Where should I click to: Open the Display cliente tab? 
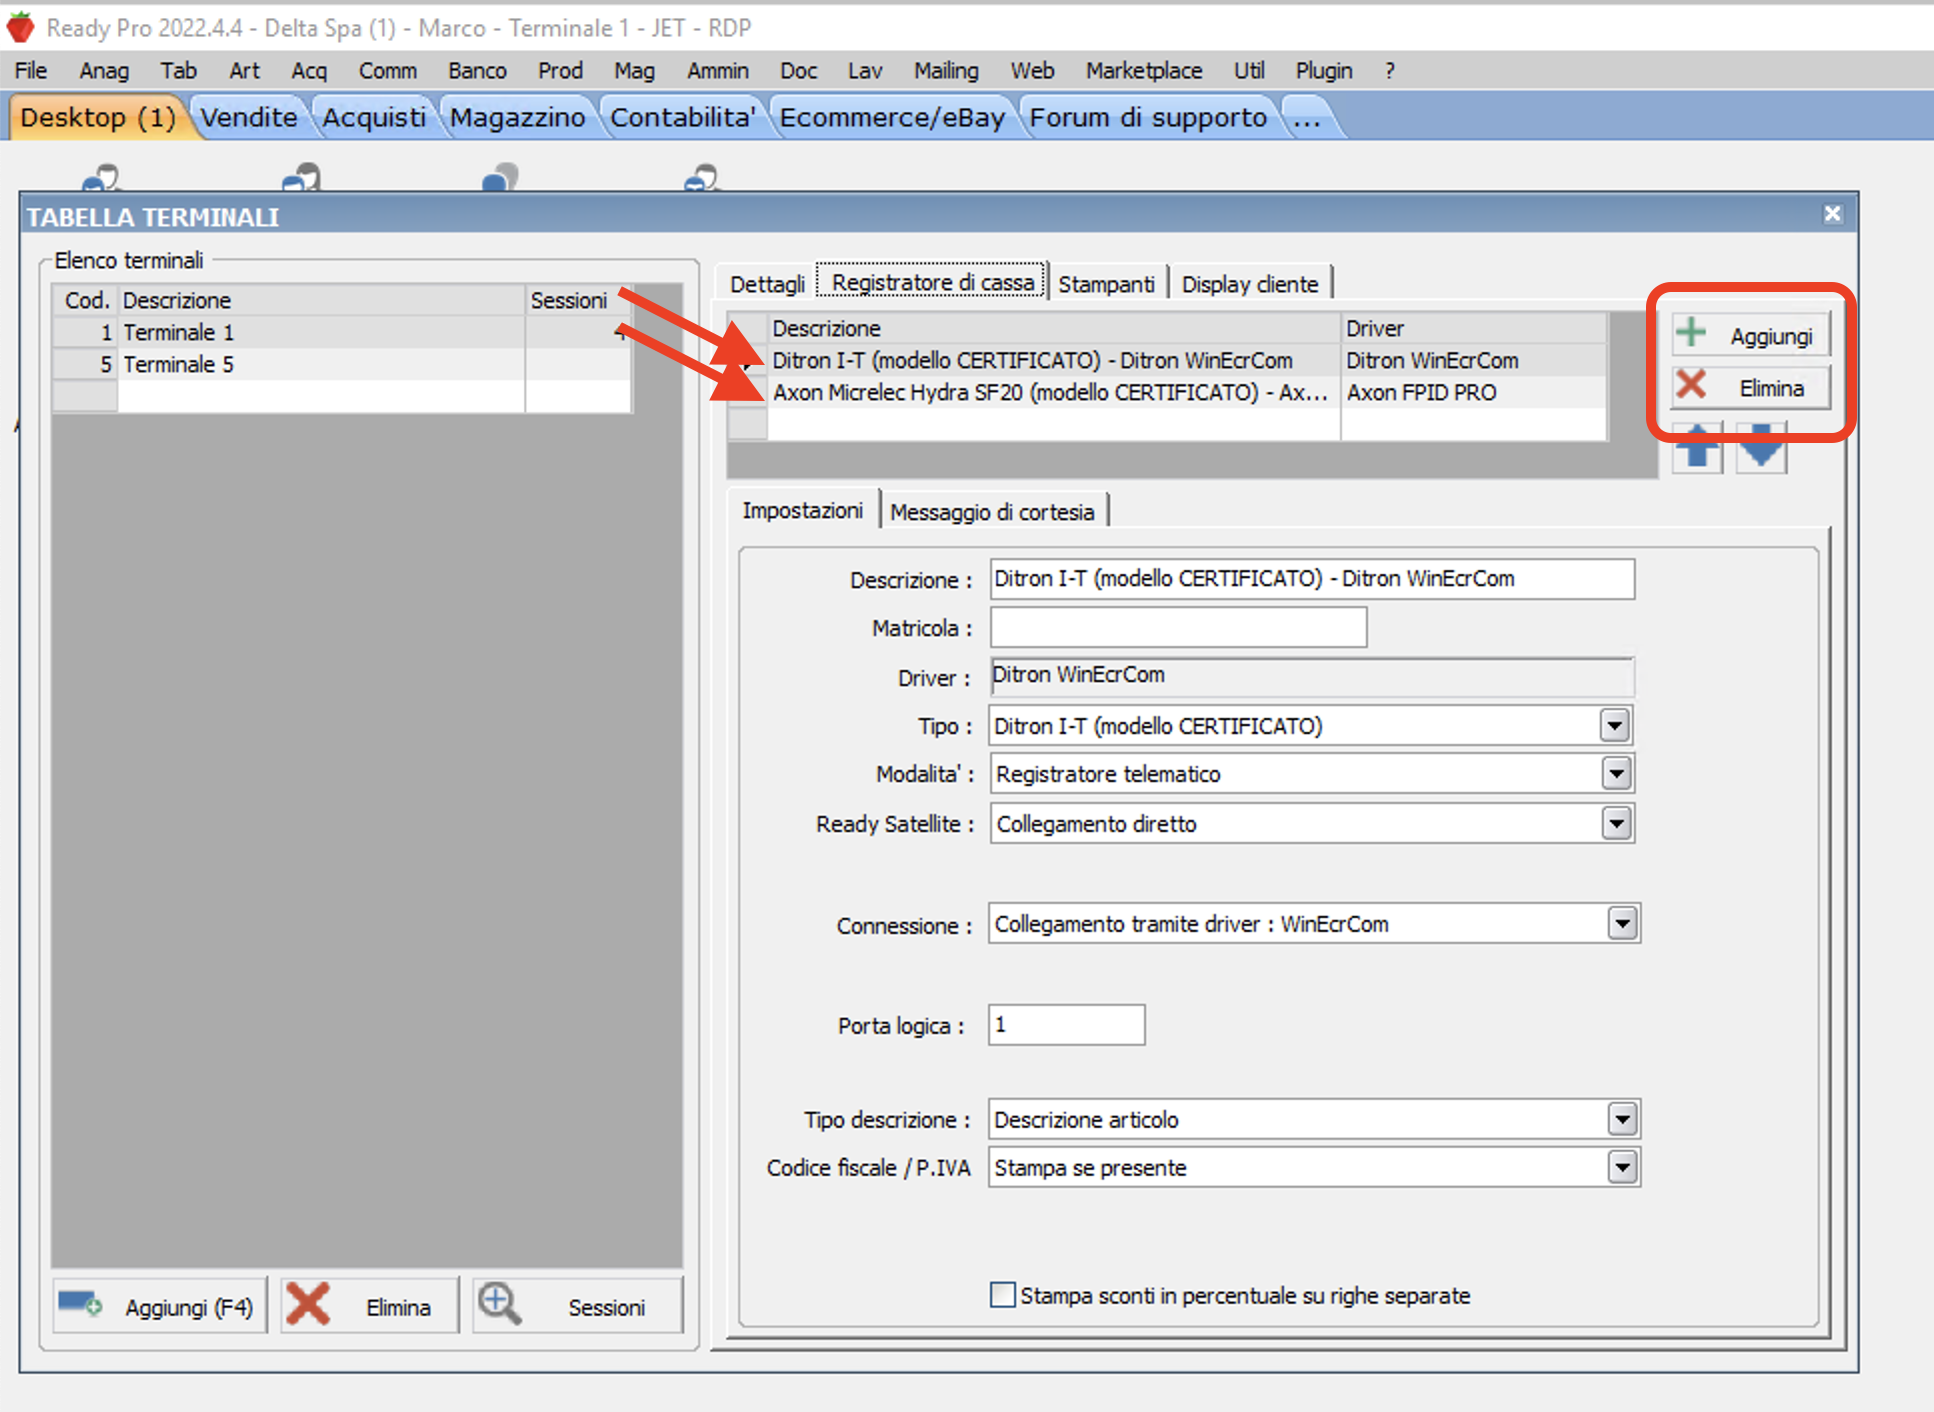(1250, 284)
